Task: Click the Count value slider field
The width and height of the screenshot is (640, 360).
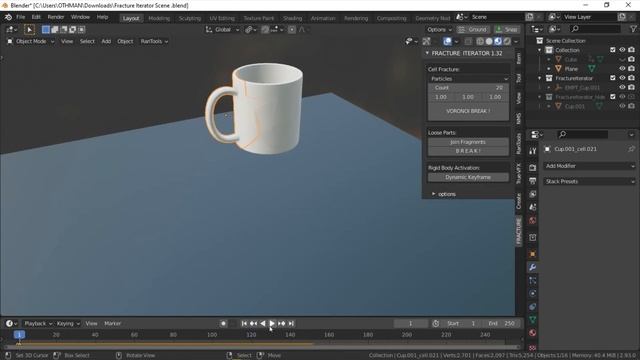Action: coord(468,88)
